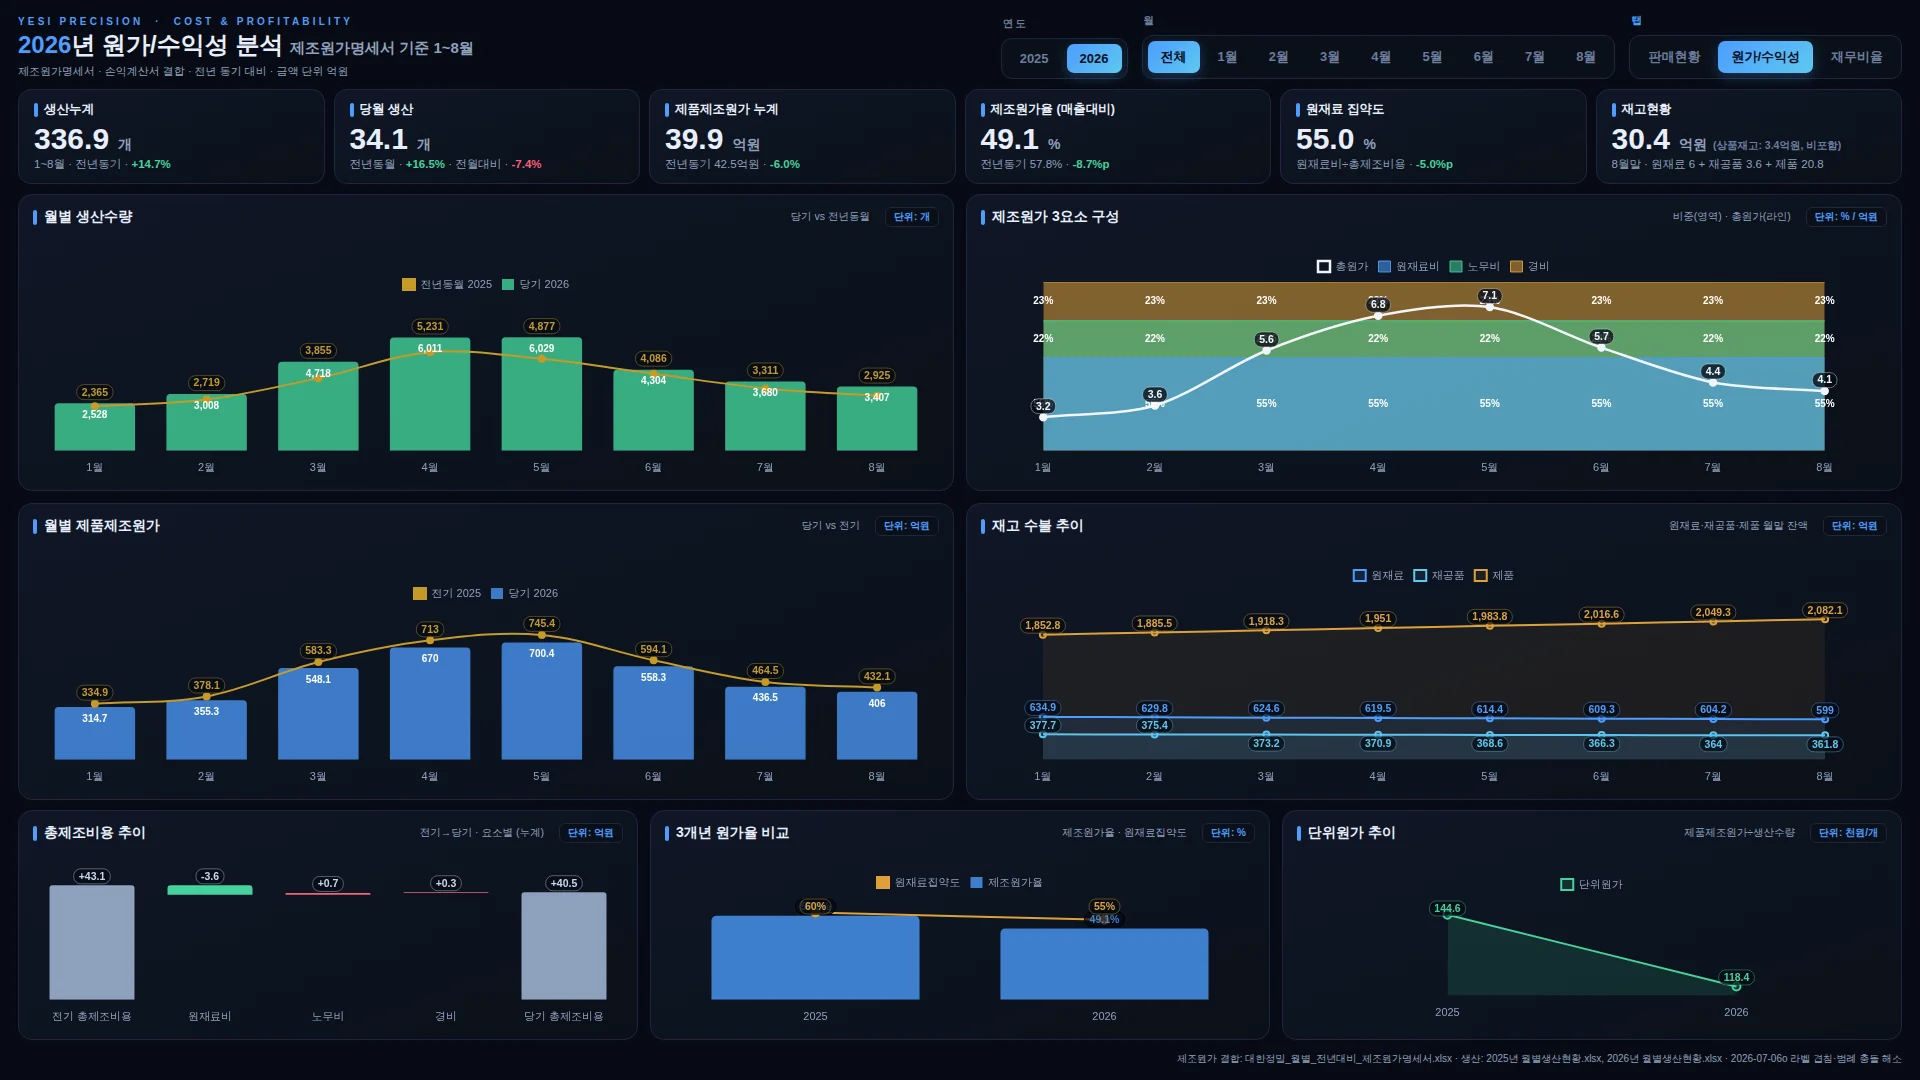
Task: Filter by 4월 month
Action: (x=1381, y=57)
